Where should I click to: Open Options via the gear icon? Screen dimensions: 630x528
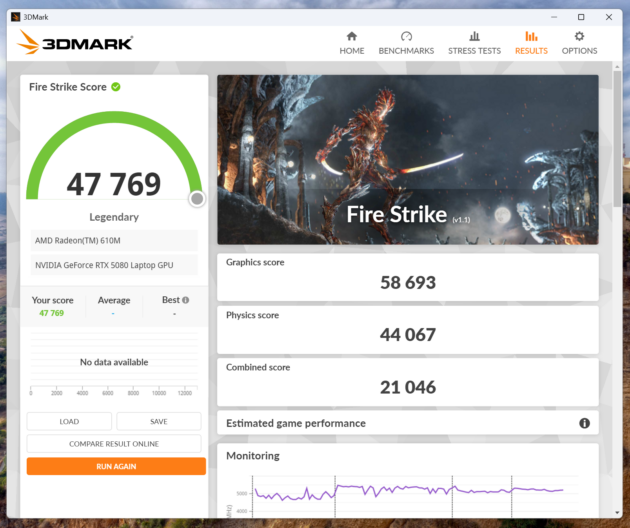(579, 37)
